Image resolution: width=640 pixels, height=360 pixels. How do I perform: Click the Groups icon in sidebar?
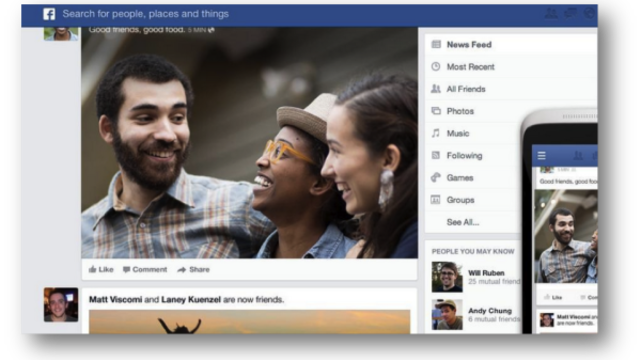(x=436, y=200)
